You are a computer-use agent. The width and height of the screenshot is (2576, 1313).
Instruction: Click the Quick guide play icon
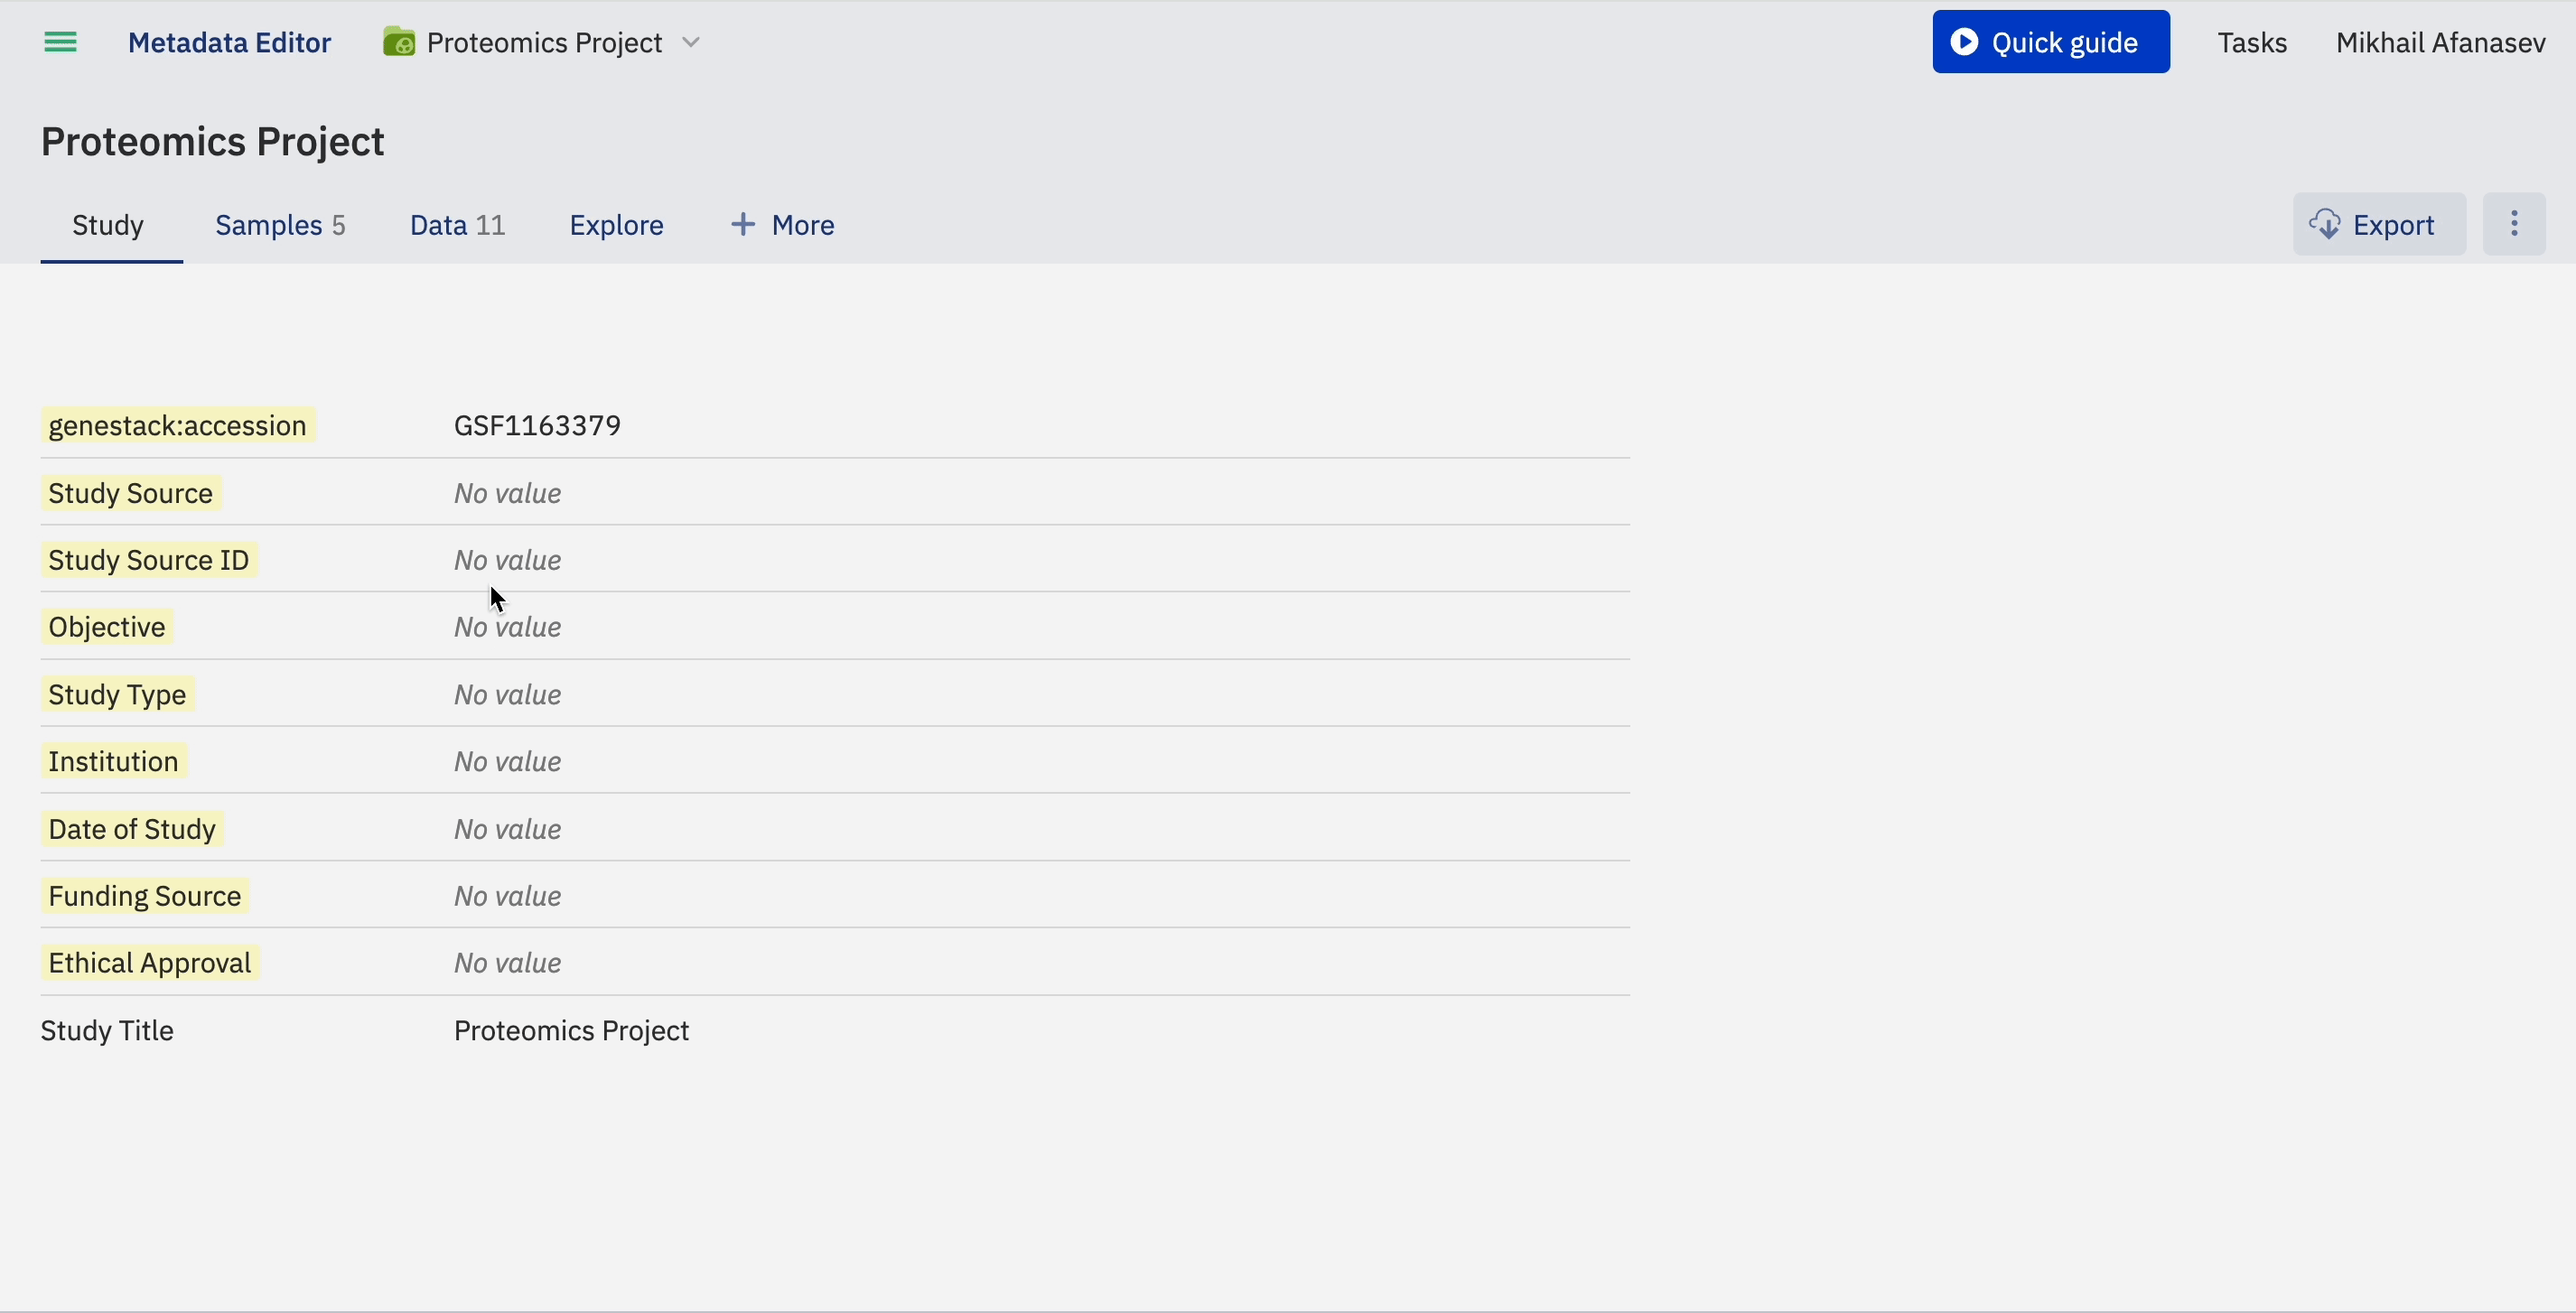pyautogui.click(x=1964, y=42)
